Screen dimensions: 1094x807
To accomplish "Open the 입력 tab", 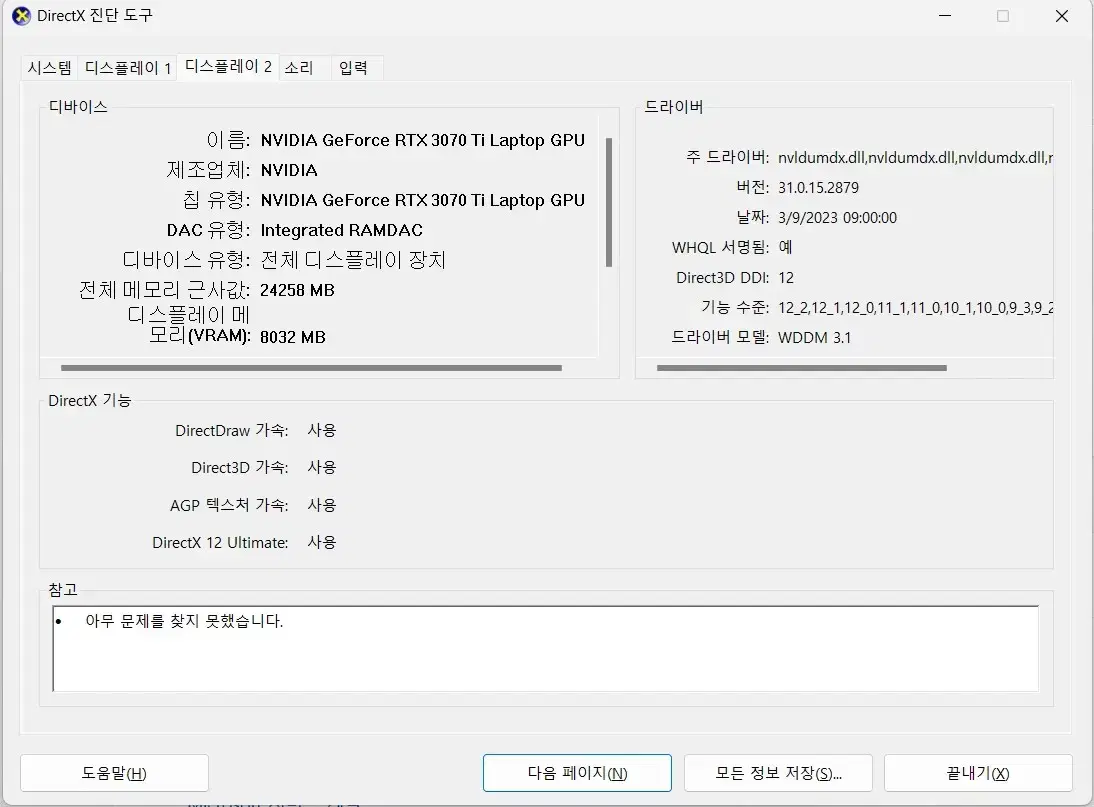I will point(353,68).
